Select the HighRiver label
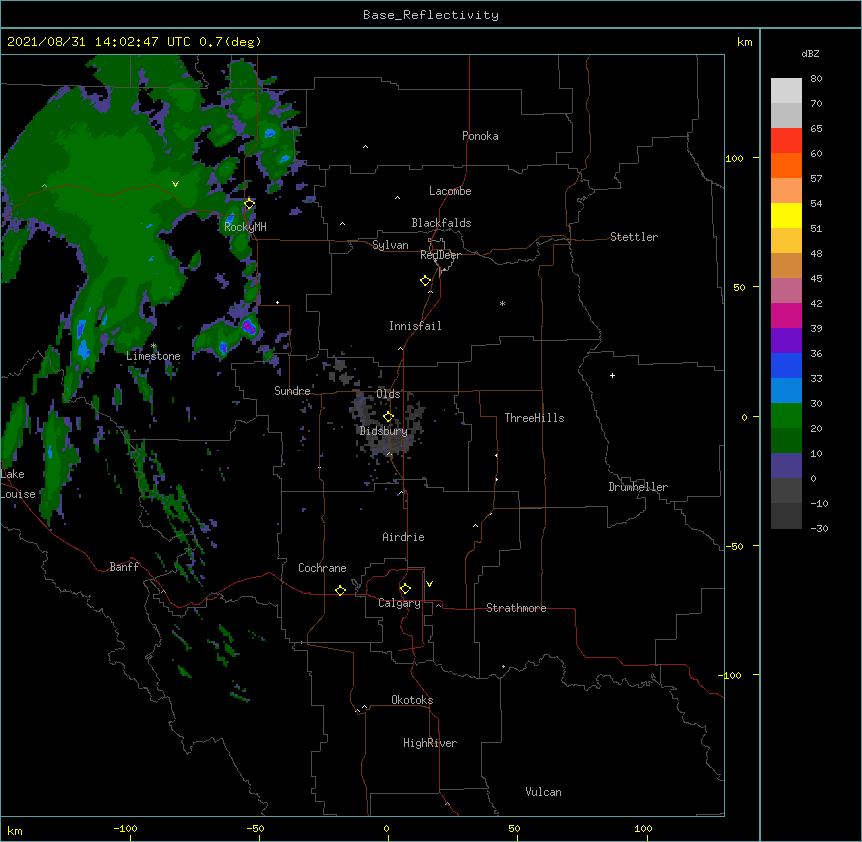Screen dimensions: 862x842 pos(430,743)
